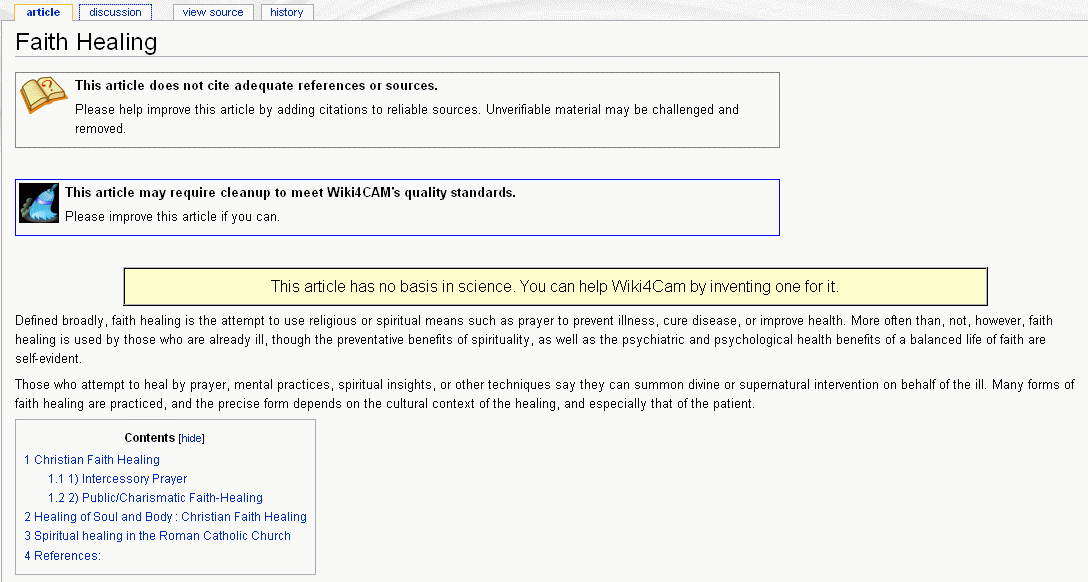This screenshot has height=582, width=1088.
Task: Click the Faith Healing page heading
Action: point(86,42)
